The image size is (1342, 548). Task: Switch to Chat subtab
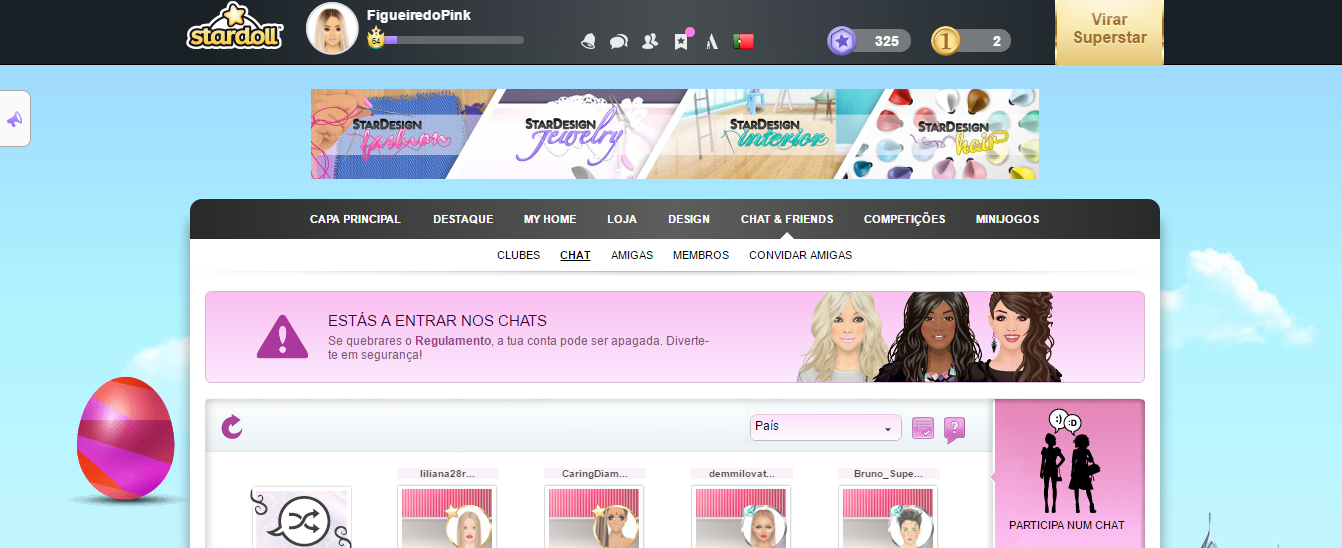click(575, 255)
